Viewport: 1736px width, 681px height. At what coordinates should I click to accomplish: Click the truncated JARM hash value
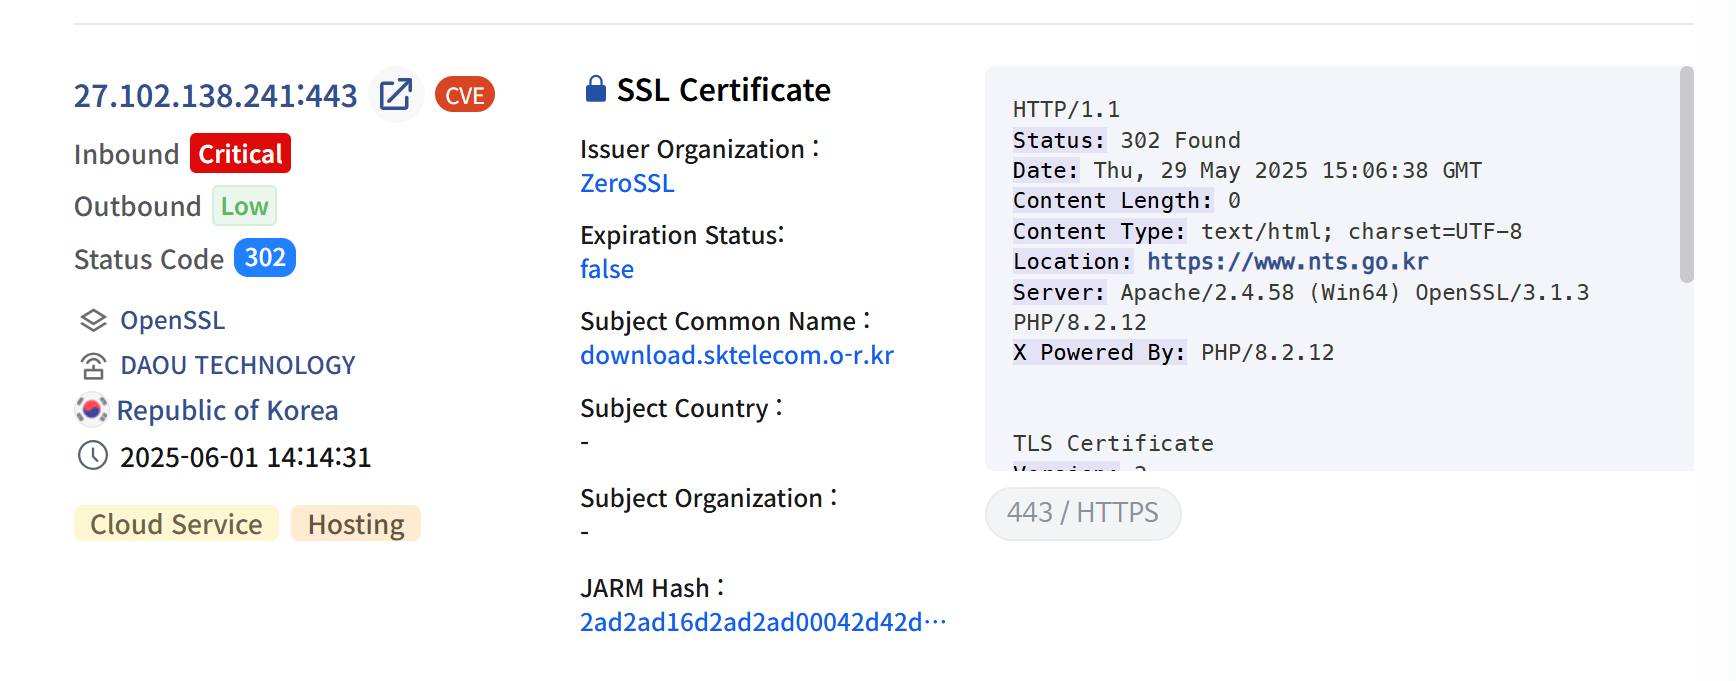tap(762, 623)
